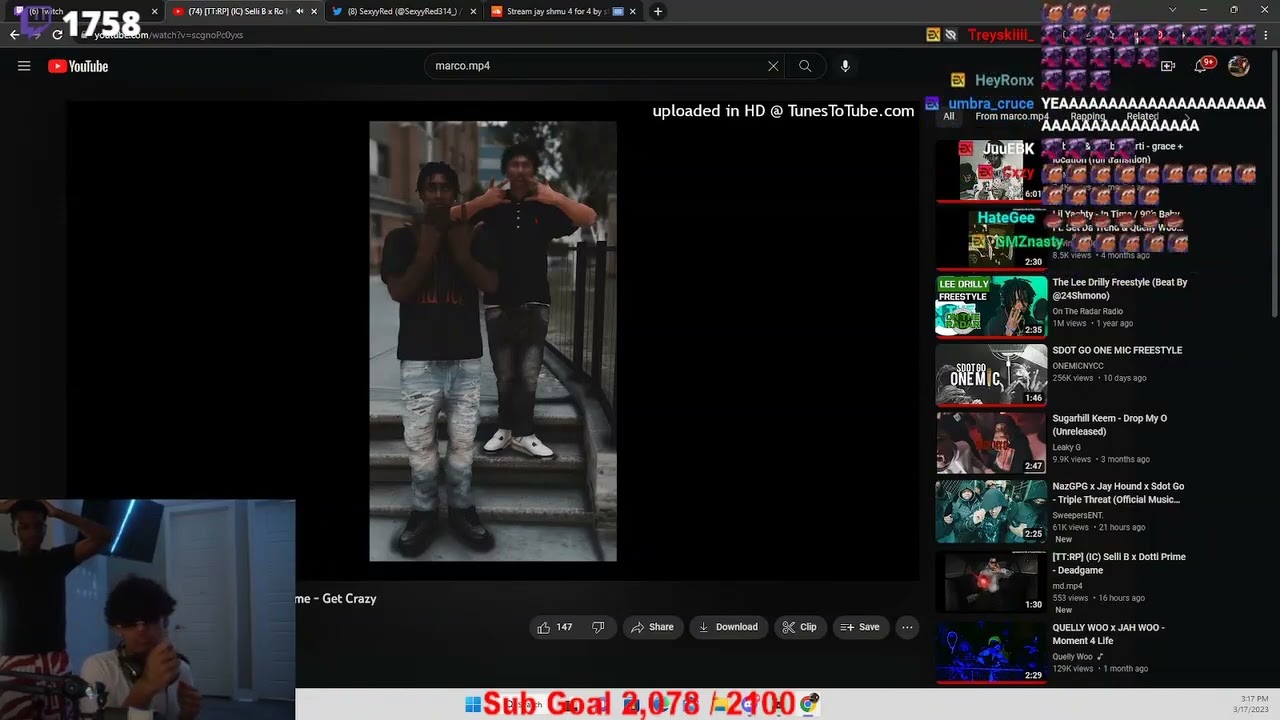Go back with the browser back arrow
1280x720 pixels.
[x=14, y=34]
